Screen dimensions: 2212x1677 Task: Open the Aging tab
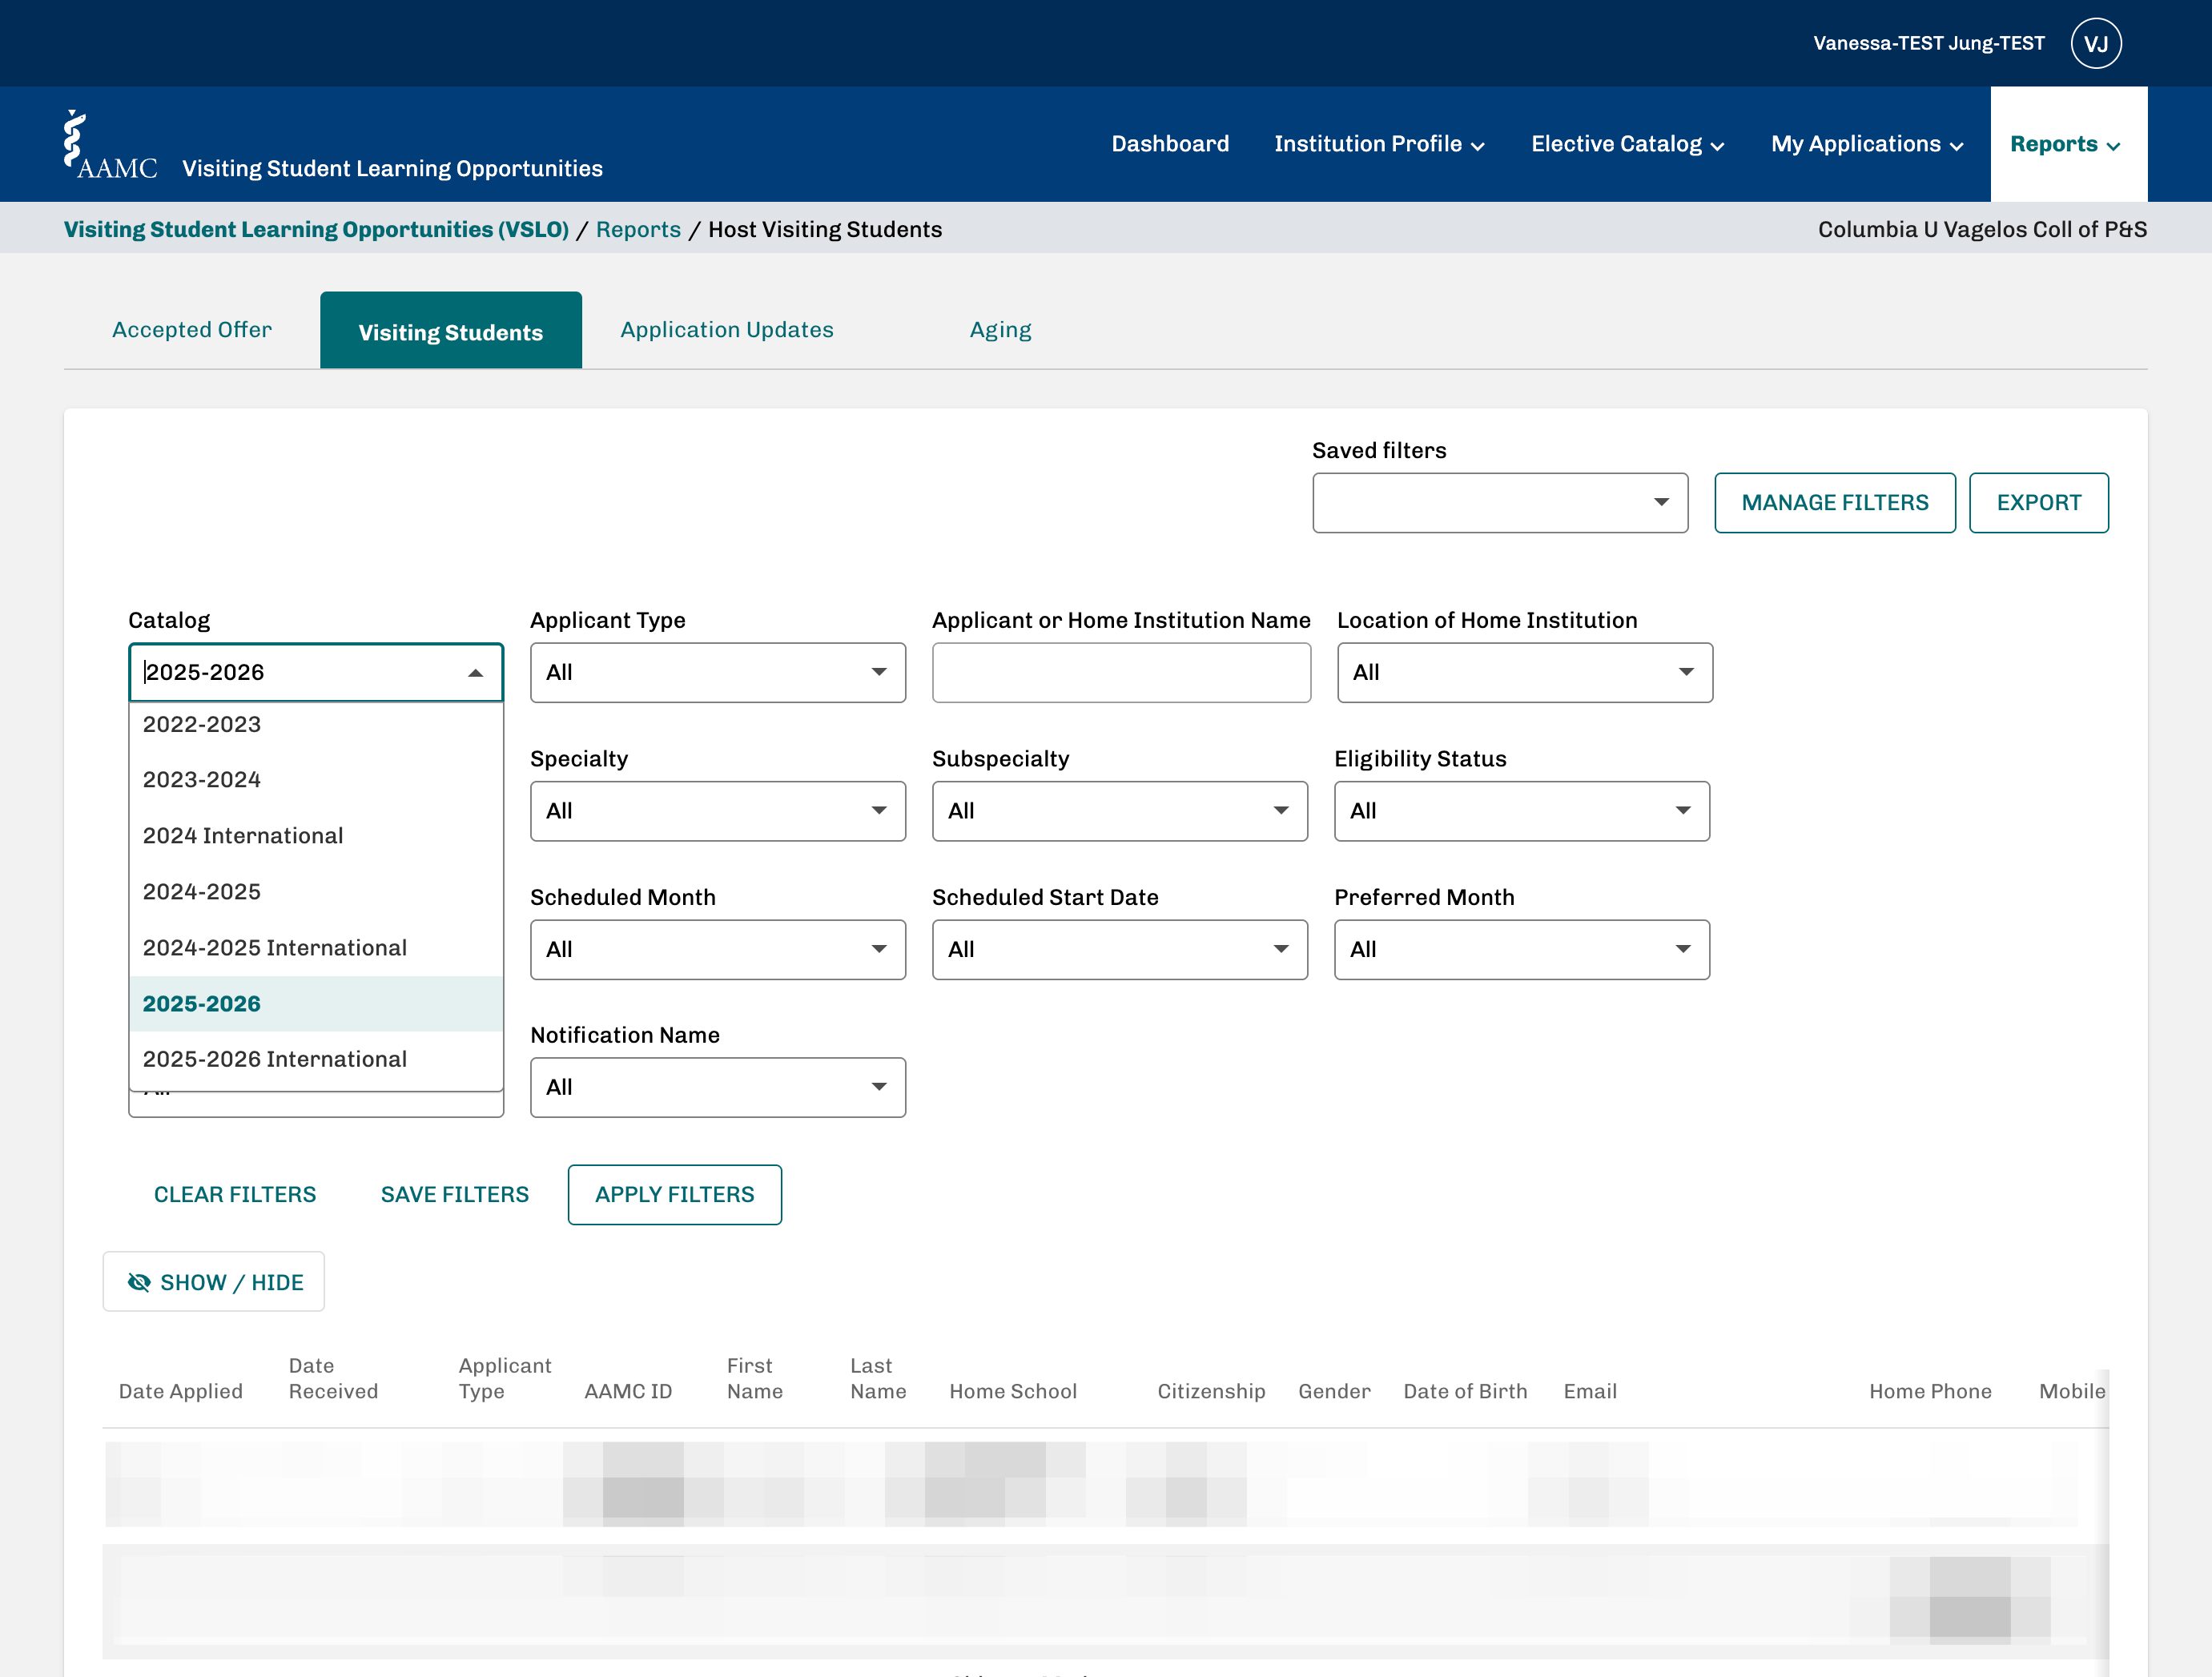(x=1000, y=330)
